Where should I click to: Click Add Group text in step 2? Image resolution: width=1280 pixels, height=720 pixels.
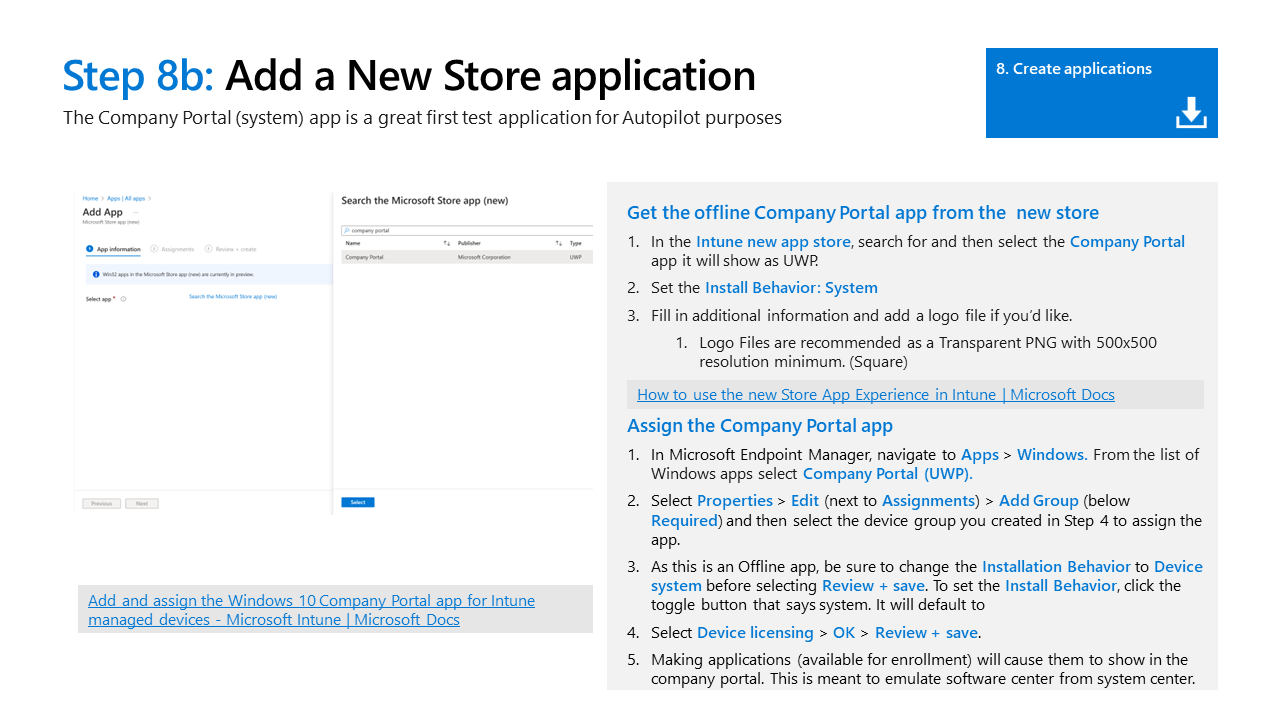coord(1039,500)
